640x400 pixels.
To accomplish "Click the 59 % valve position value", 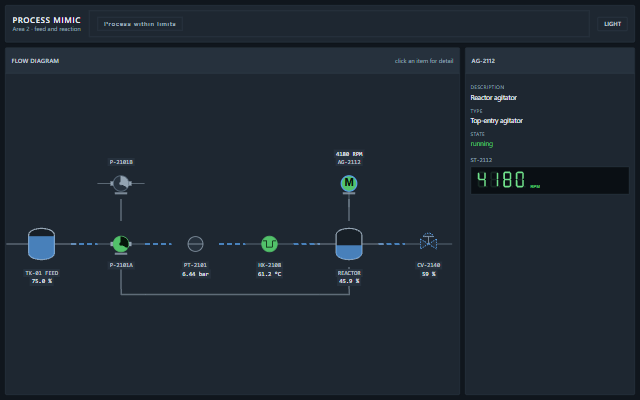I will pyautogui.click(x=428, y=274).
